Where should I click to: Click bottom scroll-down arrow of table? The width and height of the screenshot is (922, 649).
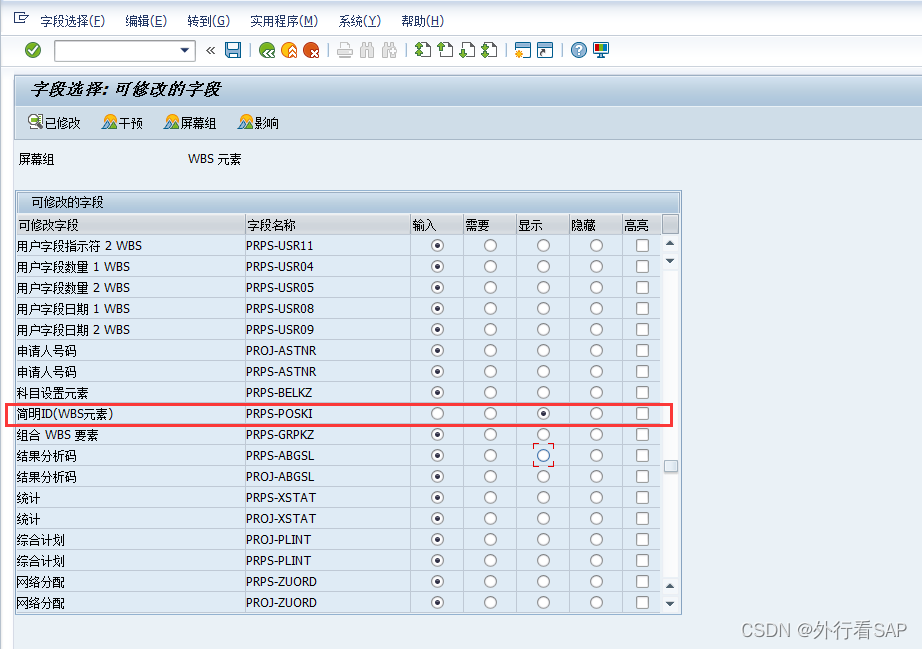[x=670, y=604]
